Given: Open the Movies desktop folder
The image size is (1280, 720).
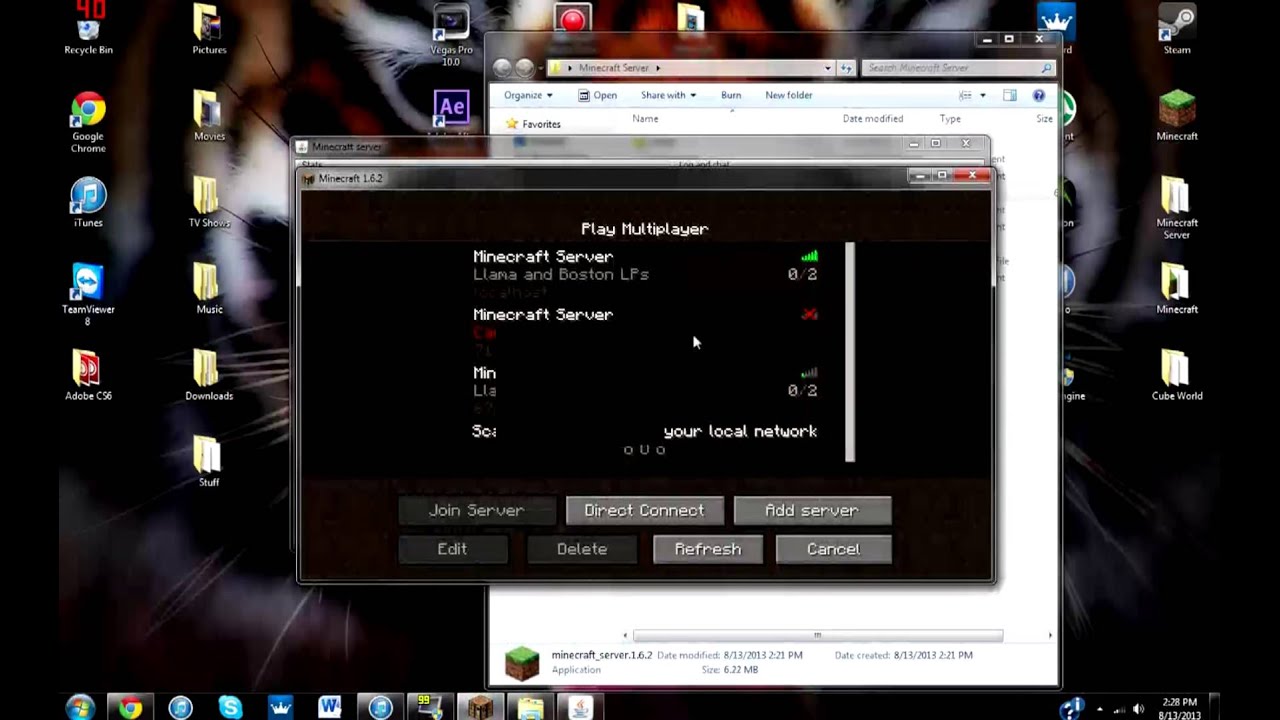Looking at the screenshot, I should [x=209, y=116].
